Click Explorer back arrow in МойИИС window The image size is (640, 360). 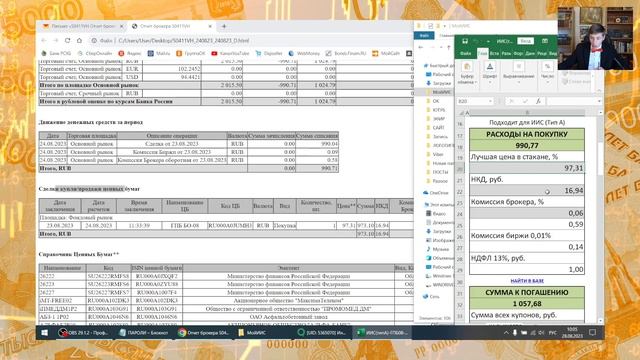tap(421, 48)
